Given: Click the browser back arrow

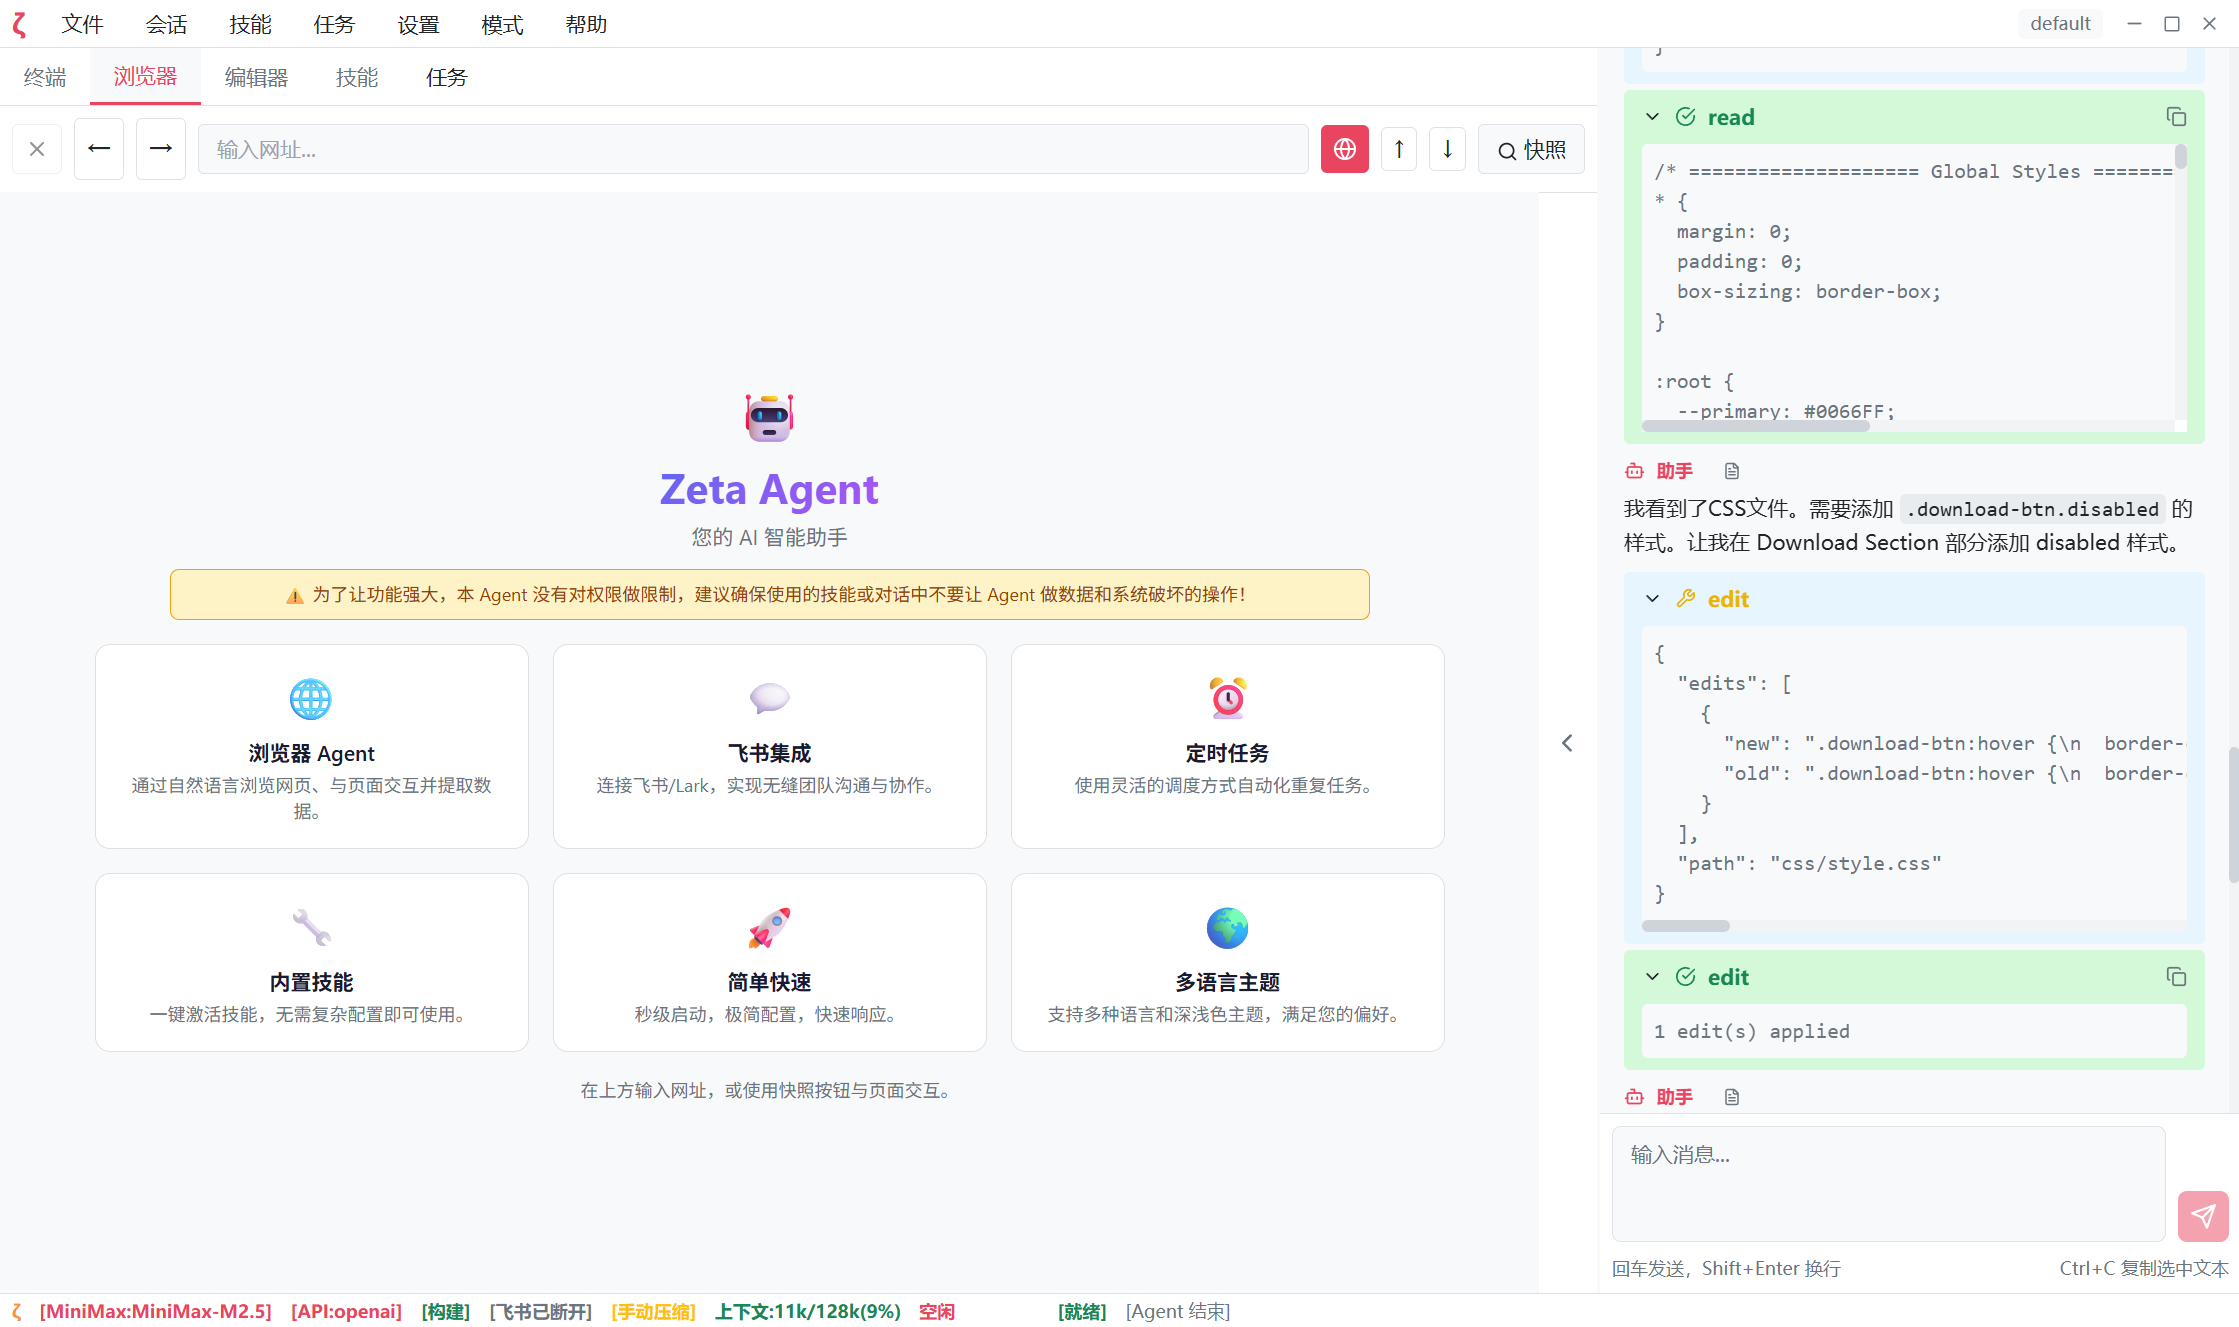Looking at the screenshot, I should pyautogui.click(x=99, y=149).
